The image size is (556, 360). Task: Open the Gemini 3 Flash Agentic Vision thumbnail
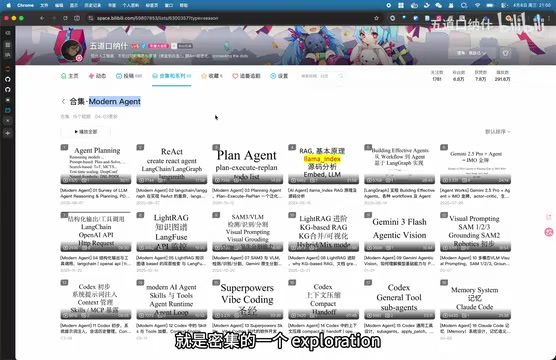(399, 232)
